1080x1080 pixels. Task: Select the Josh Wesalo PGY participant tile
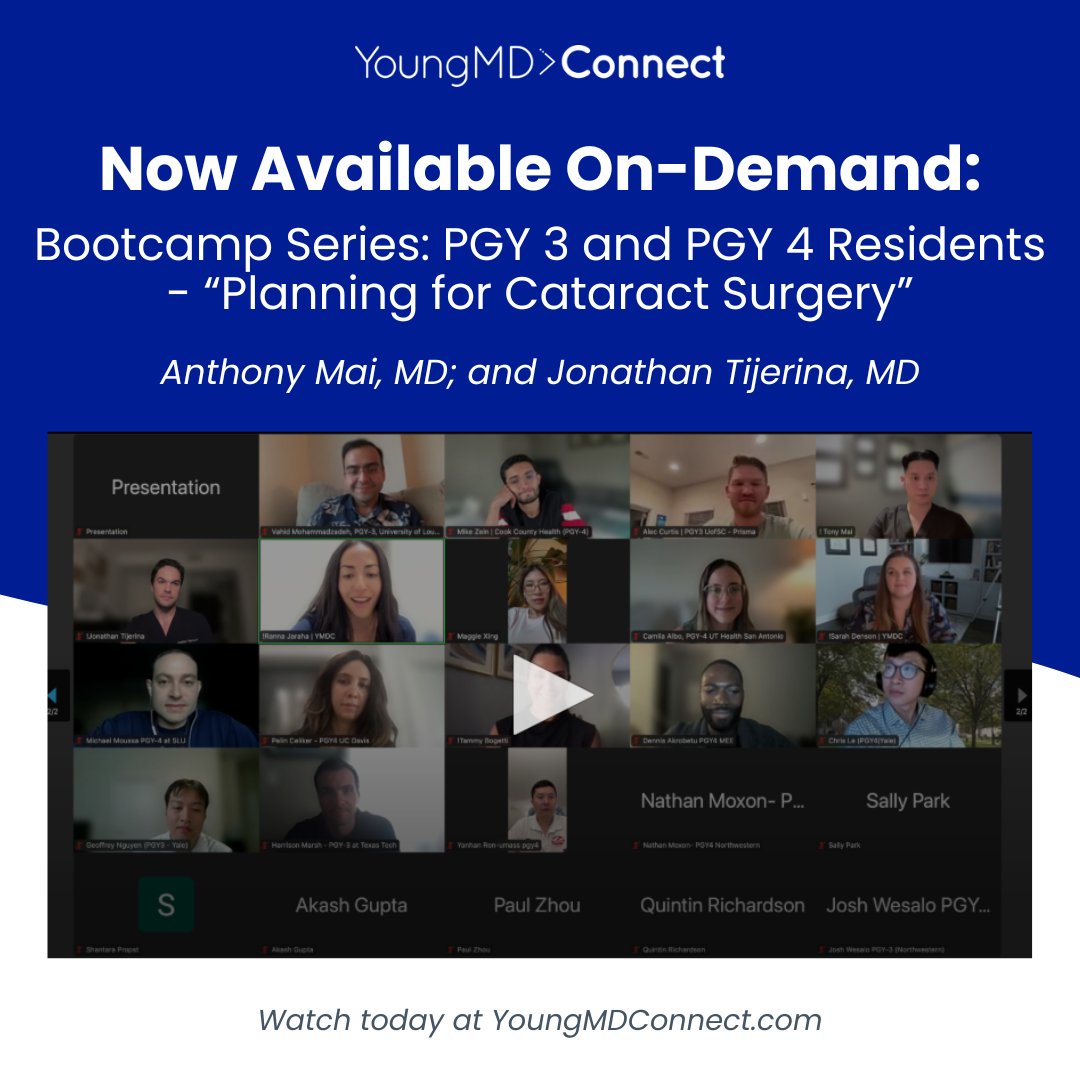coord(908,905)
